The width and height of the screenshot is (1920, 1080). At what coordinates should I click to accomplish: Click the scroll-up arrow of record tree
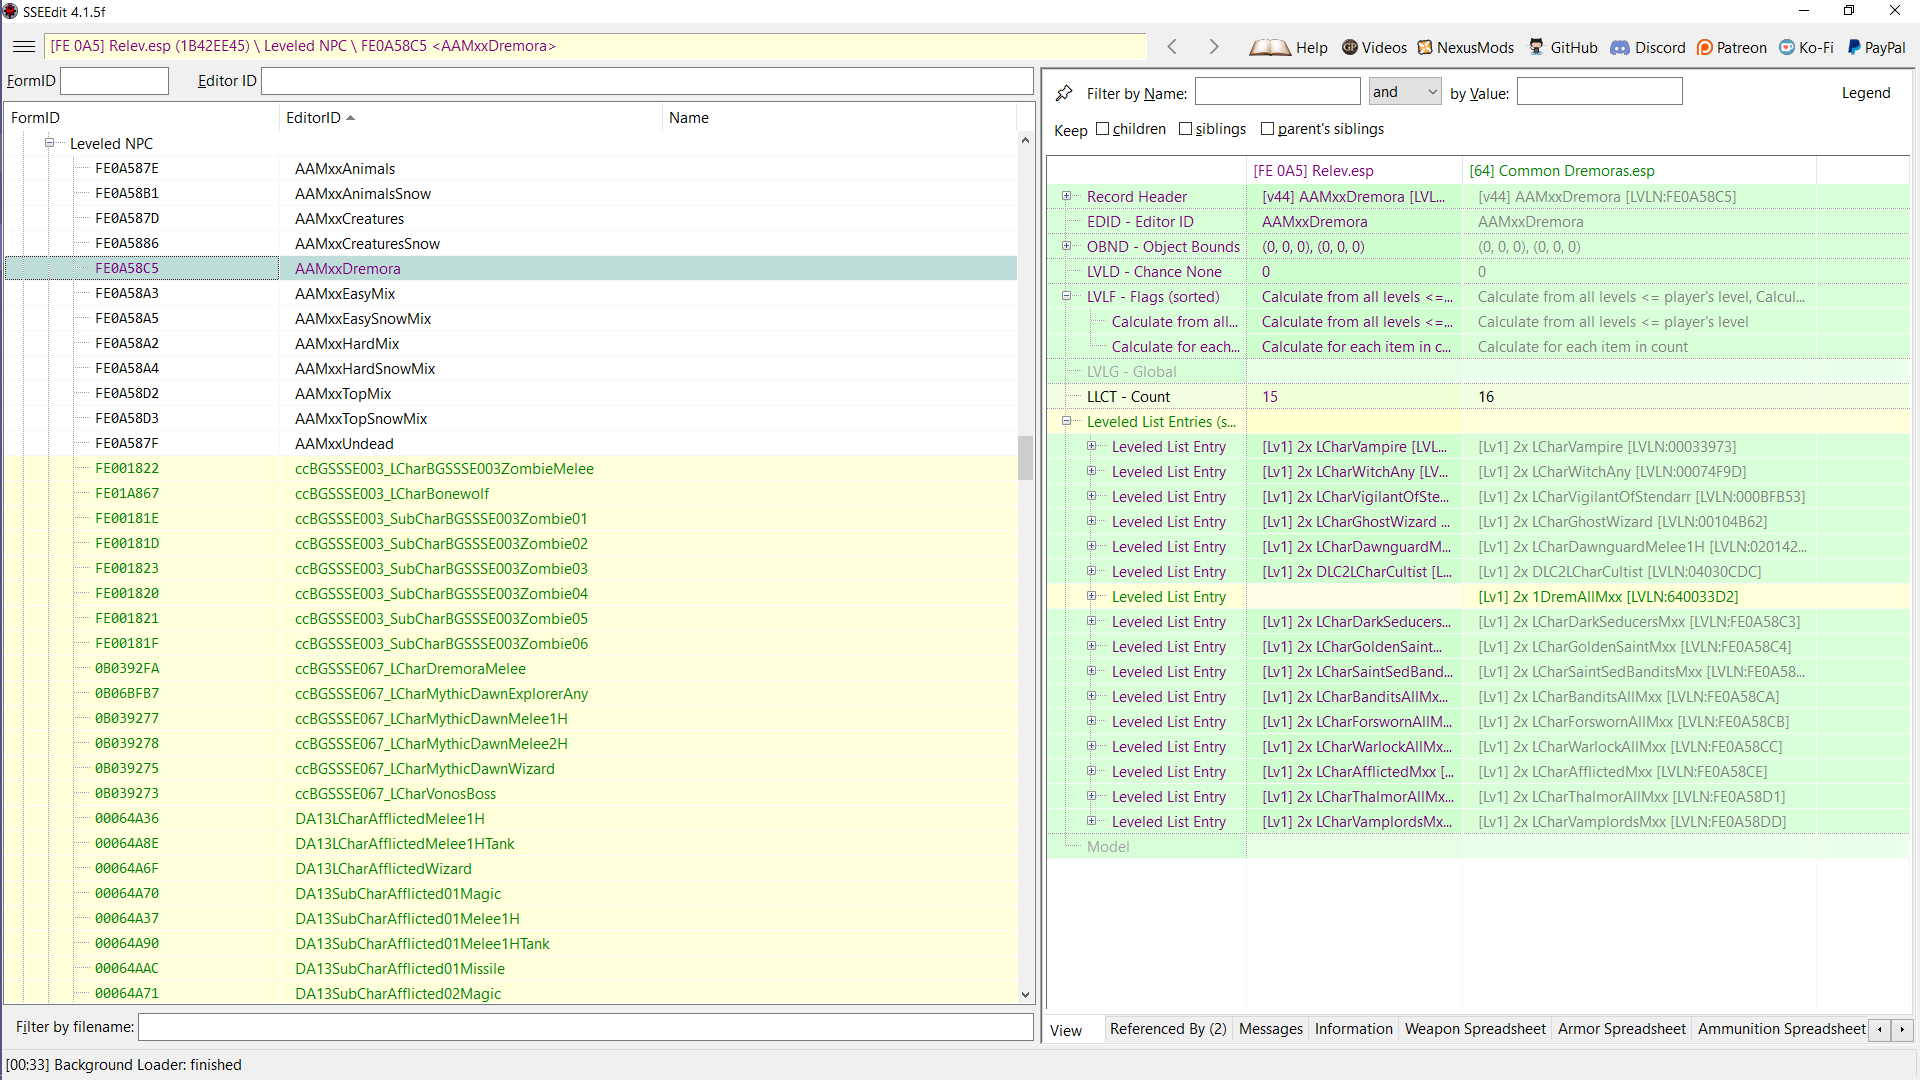click(x=1025, y=140)
